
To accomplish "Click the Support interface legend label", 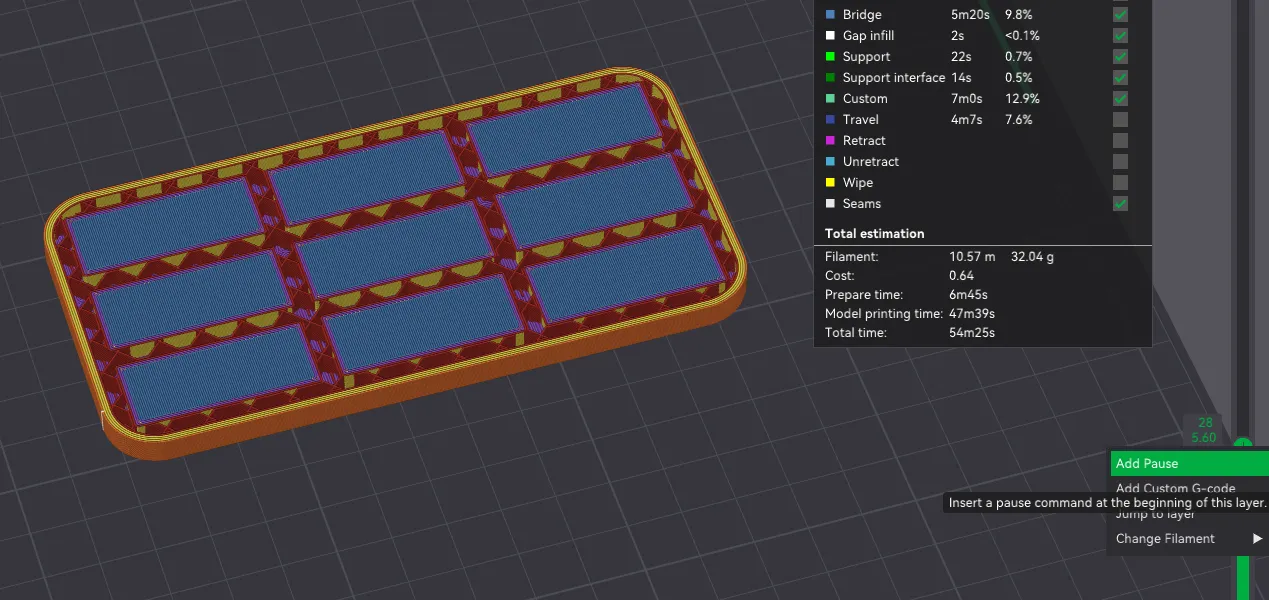I will [x=894, y=78].
